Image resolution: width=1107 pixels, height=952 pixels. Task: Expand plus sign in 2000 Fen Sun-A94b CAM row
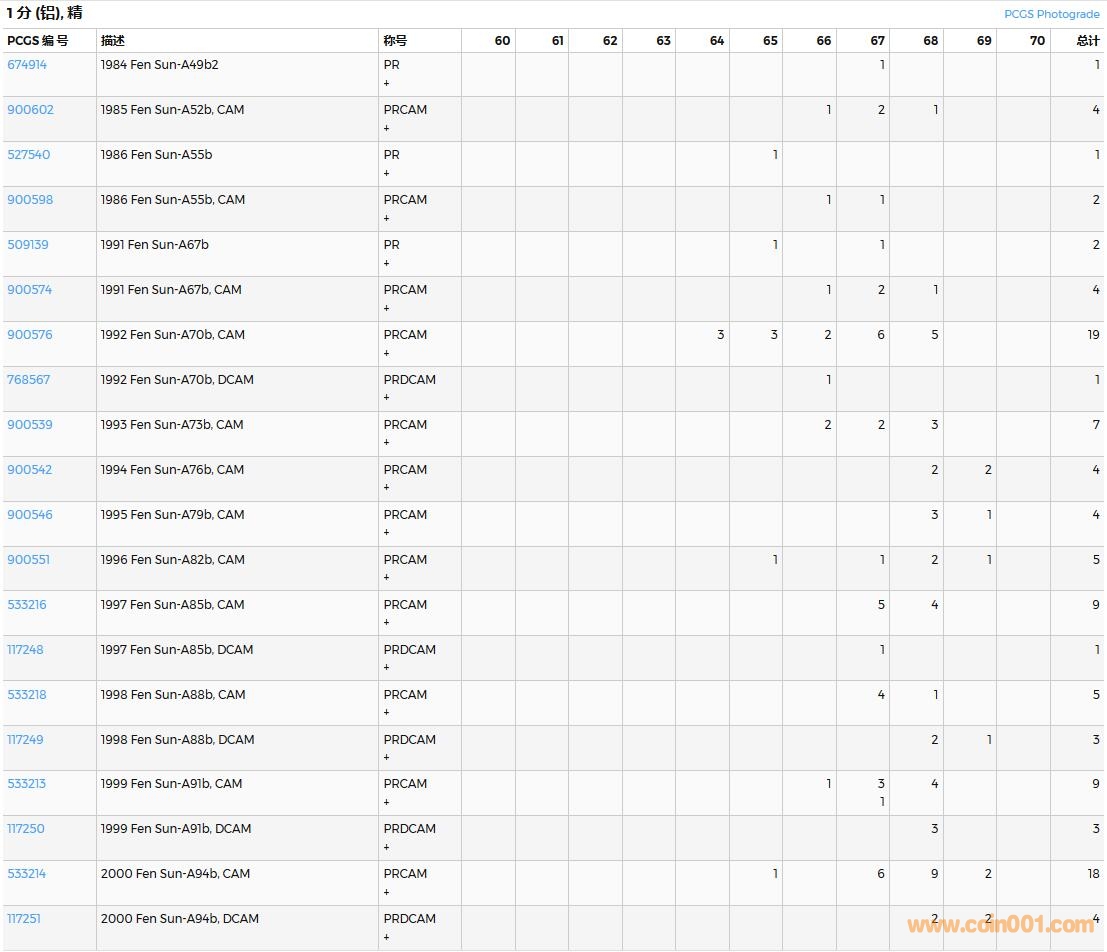387,892
